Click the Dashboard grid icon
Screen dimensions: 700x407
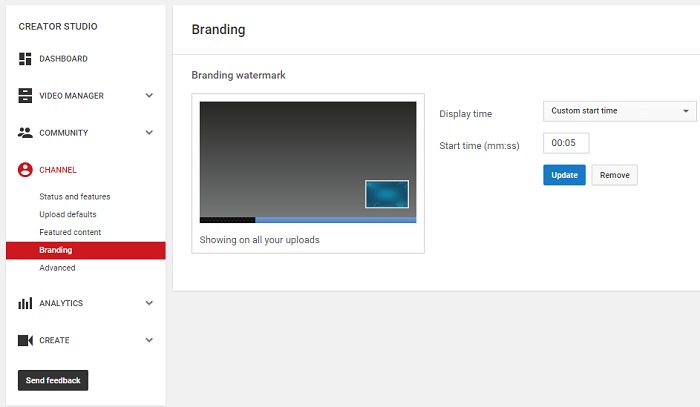pos(25,58)
